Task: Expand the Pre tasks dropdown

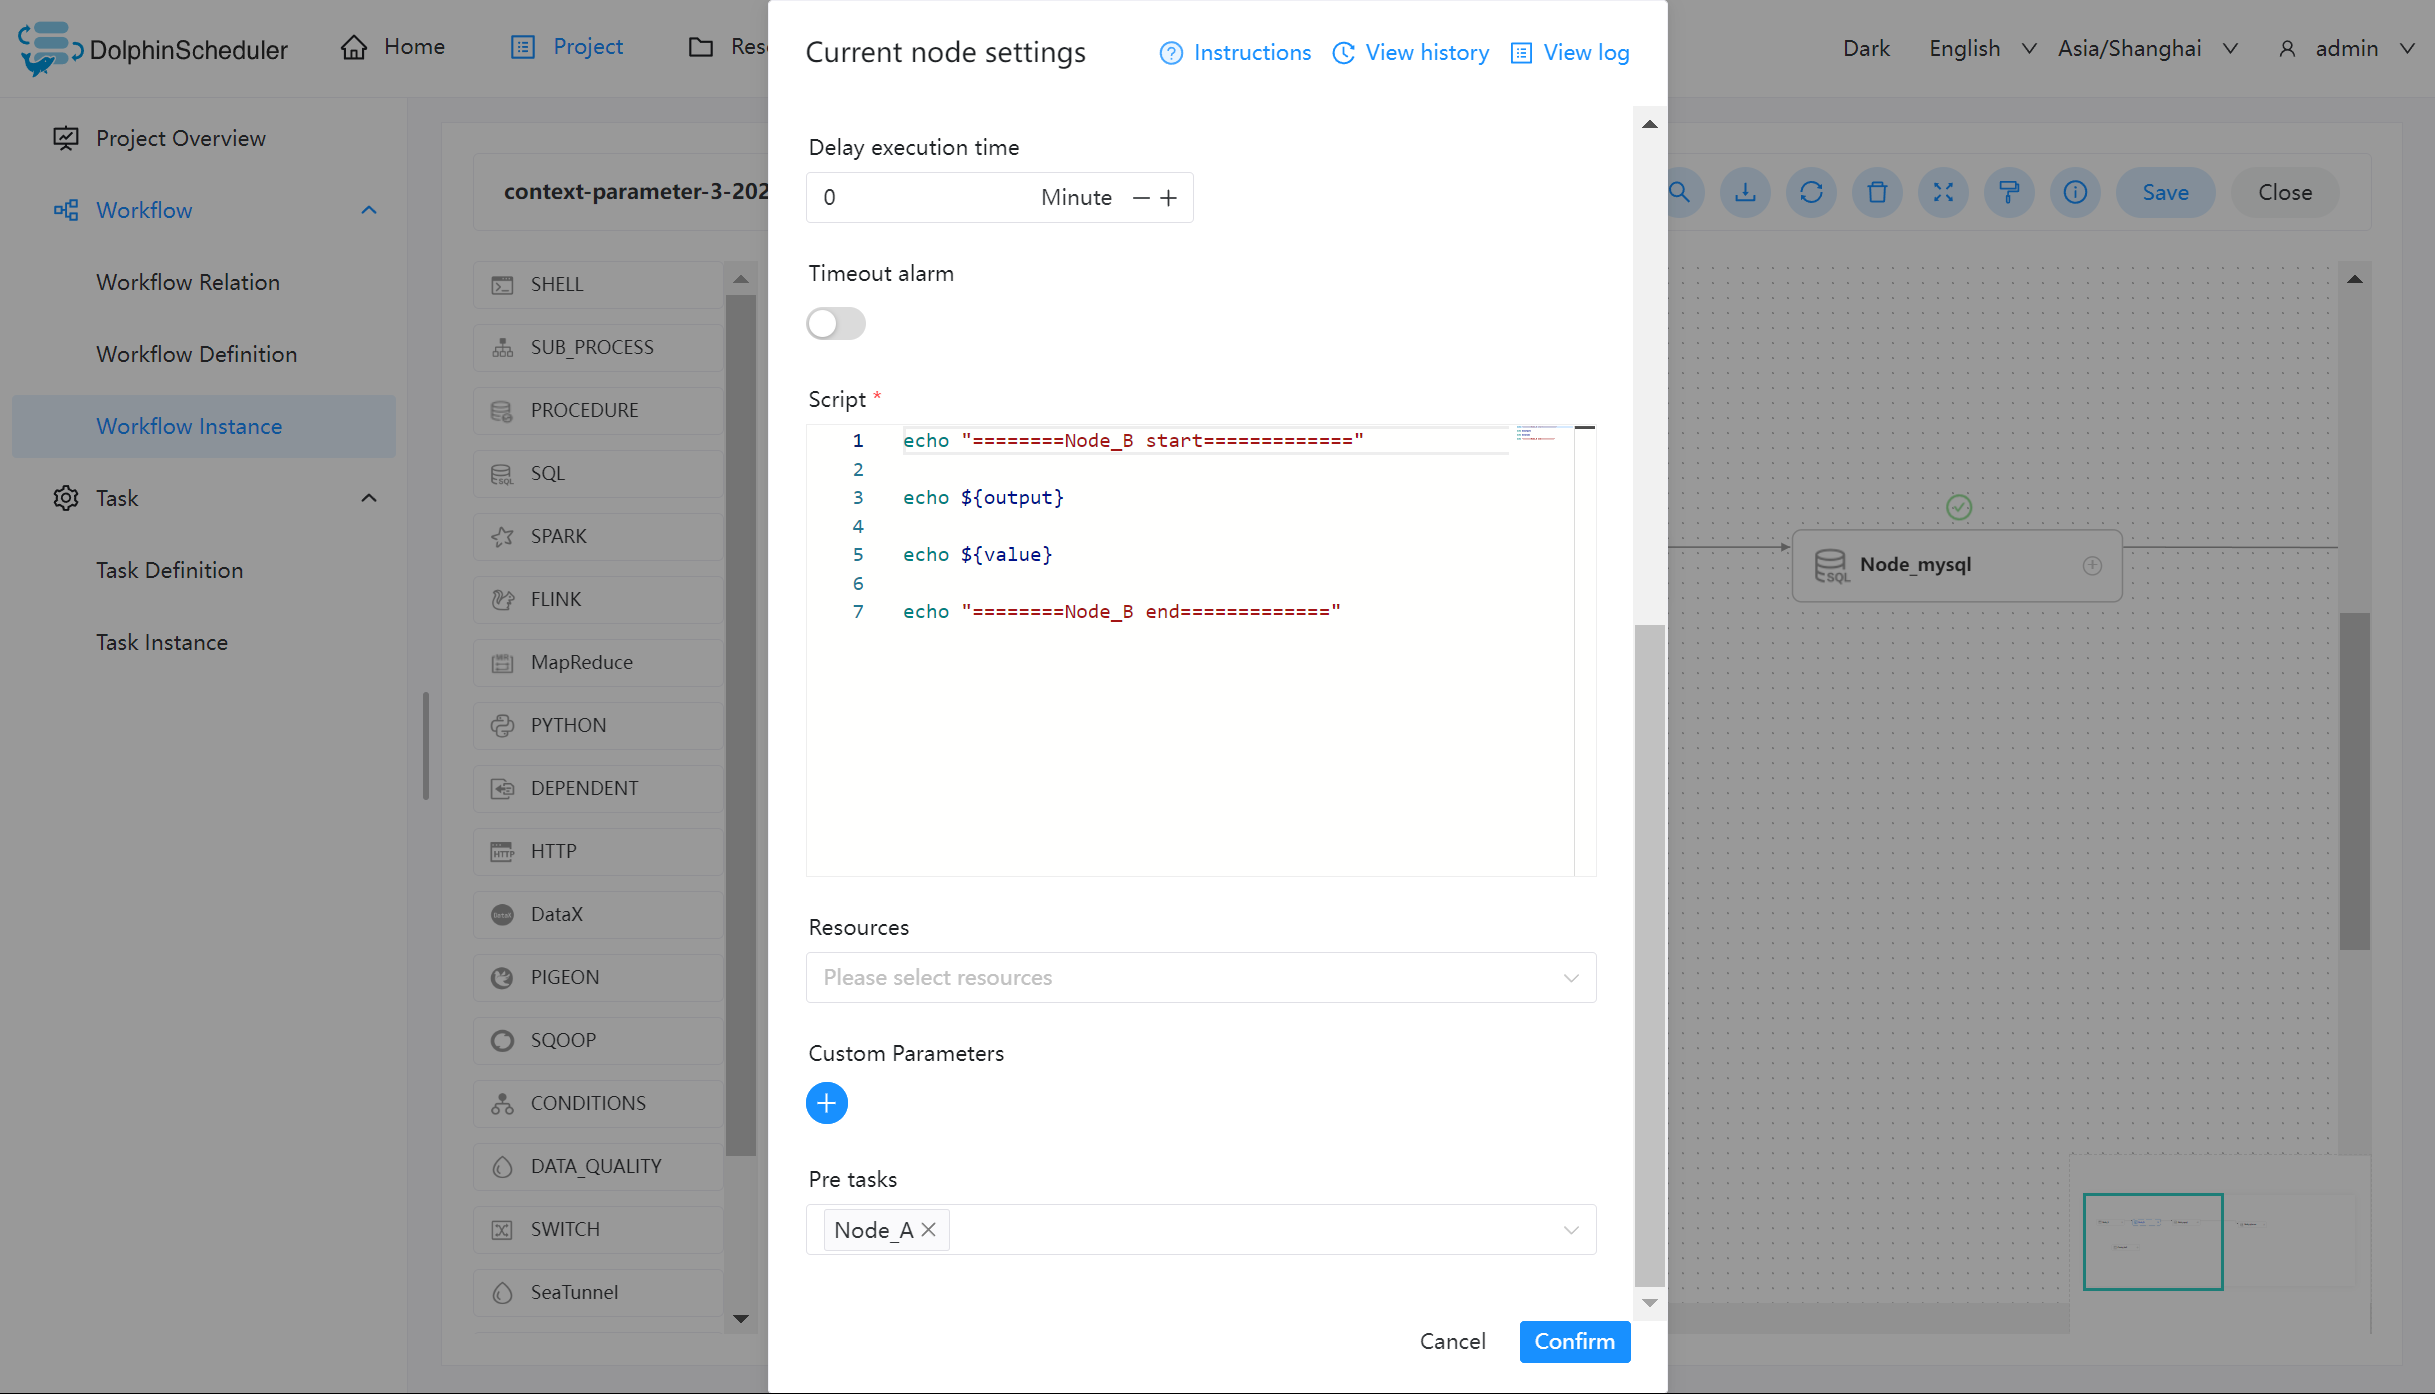Action: 1569,1229
